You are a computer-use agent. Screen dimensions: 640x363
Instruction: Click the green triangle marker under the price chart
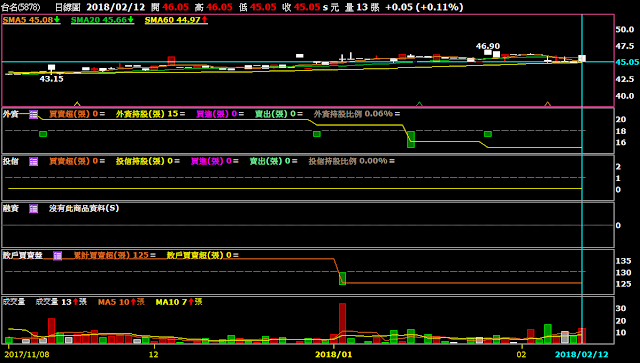(419, 104)
